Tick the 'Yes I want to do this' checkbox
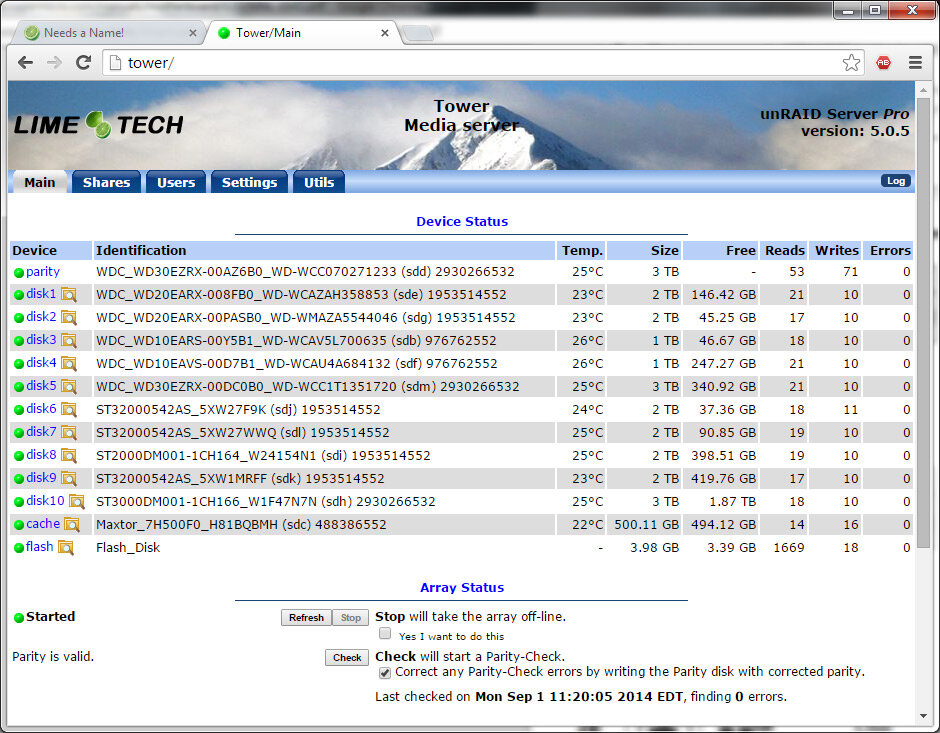 coord(385,634)
